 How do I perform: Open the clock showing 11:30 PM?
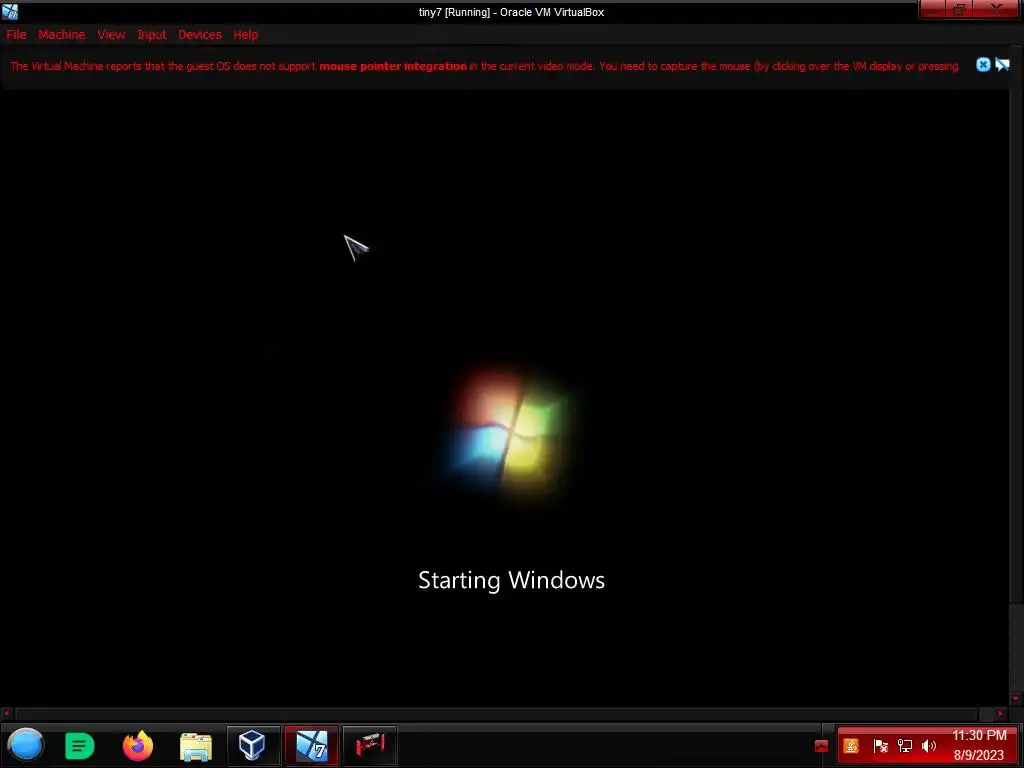[979, 745]
